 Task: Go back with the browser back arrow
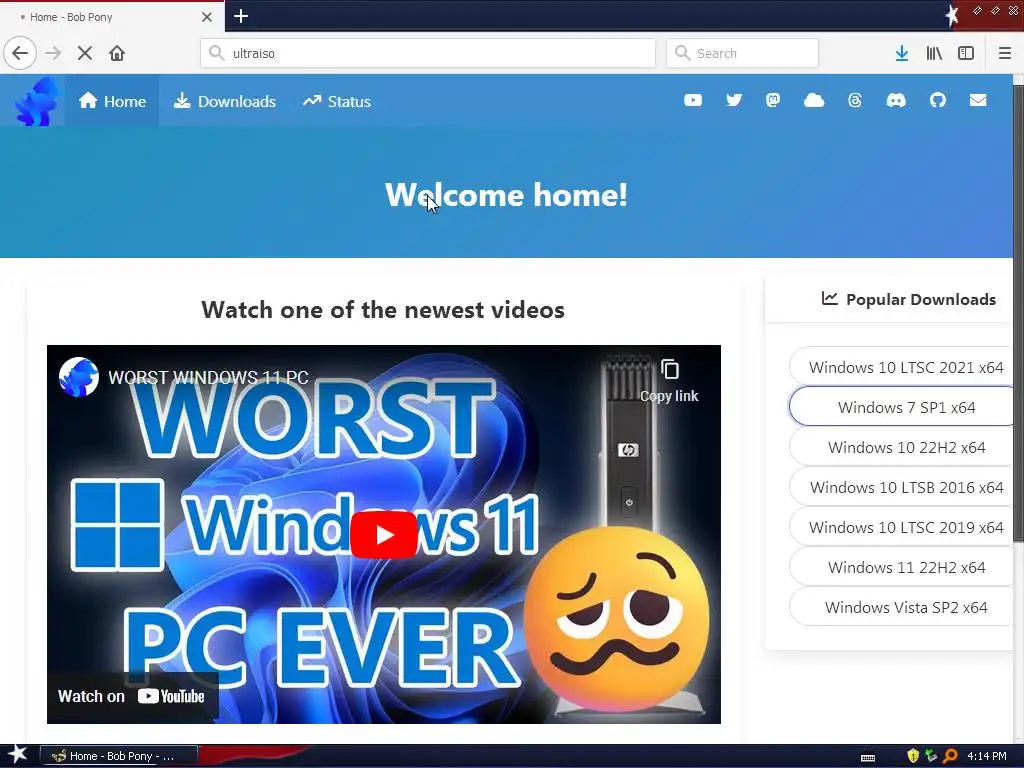point(20,53)
